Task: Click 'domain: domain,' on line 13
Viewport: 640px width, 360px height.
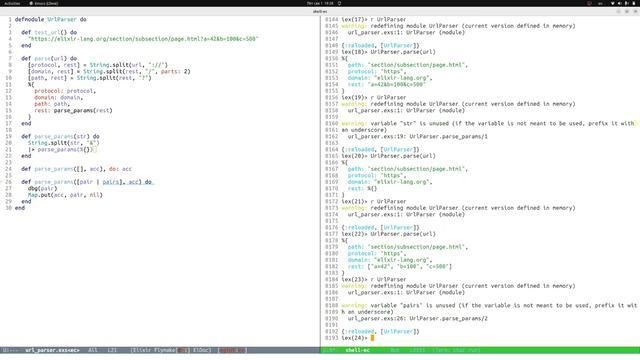Action: (x=58, y=98)
